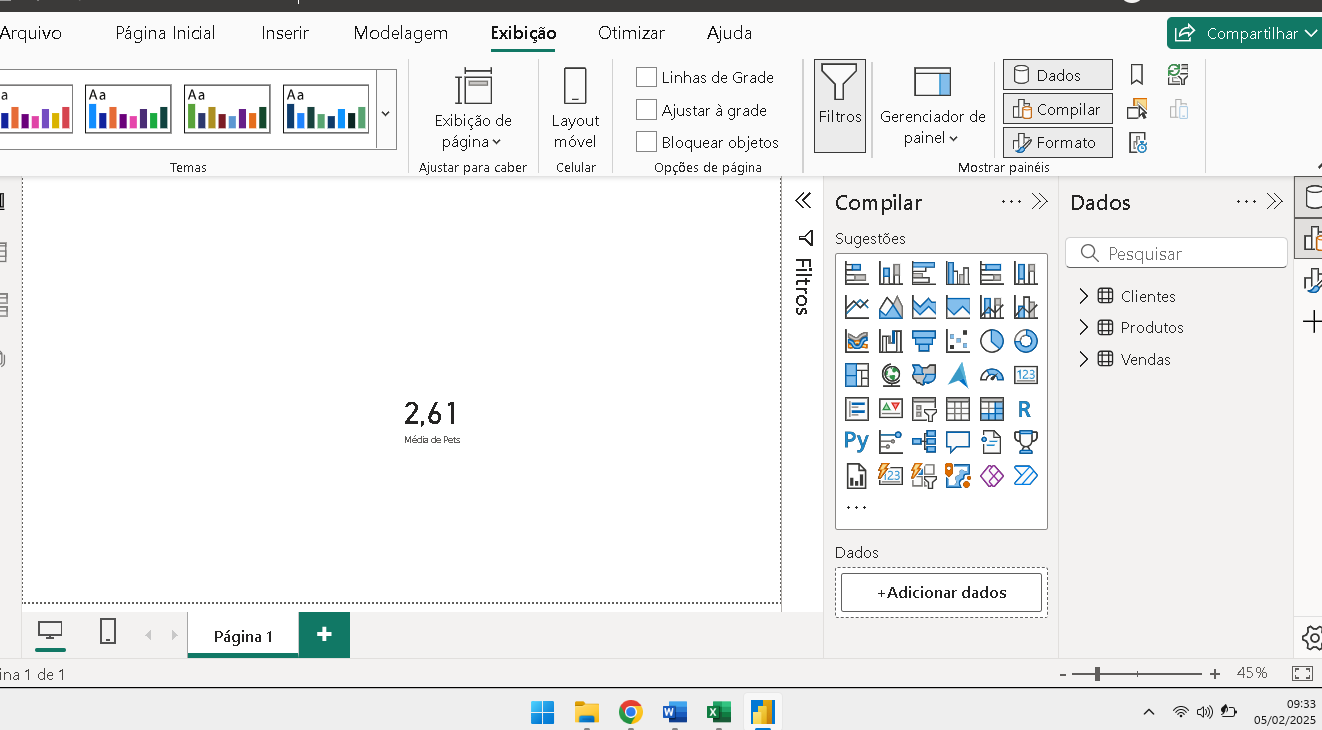The height and width of the screenshot is (730, 1322).
Task: Add a new report page
Action: [x=324, y=634]
